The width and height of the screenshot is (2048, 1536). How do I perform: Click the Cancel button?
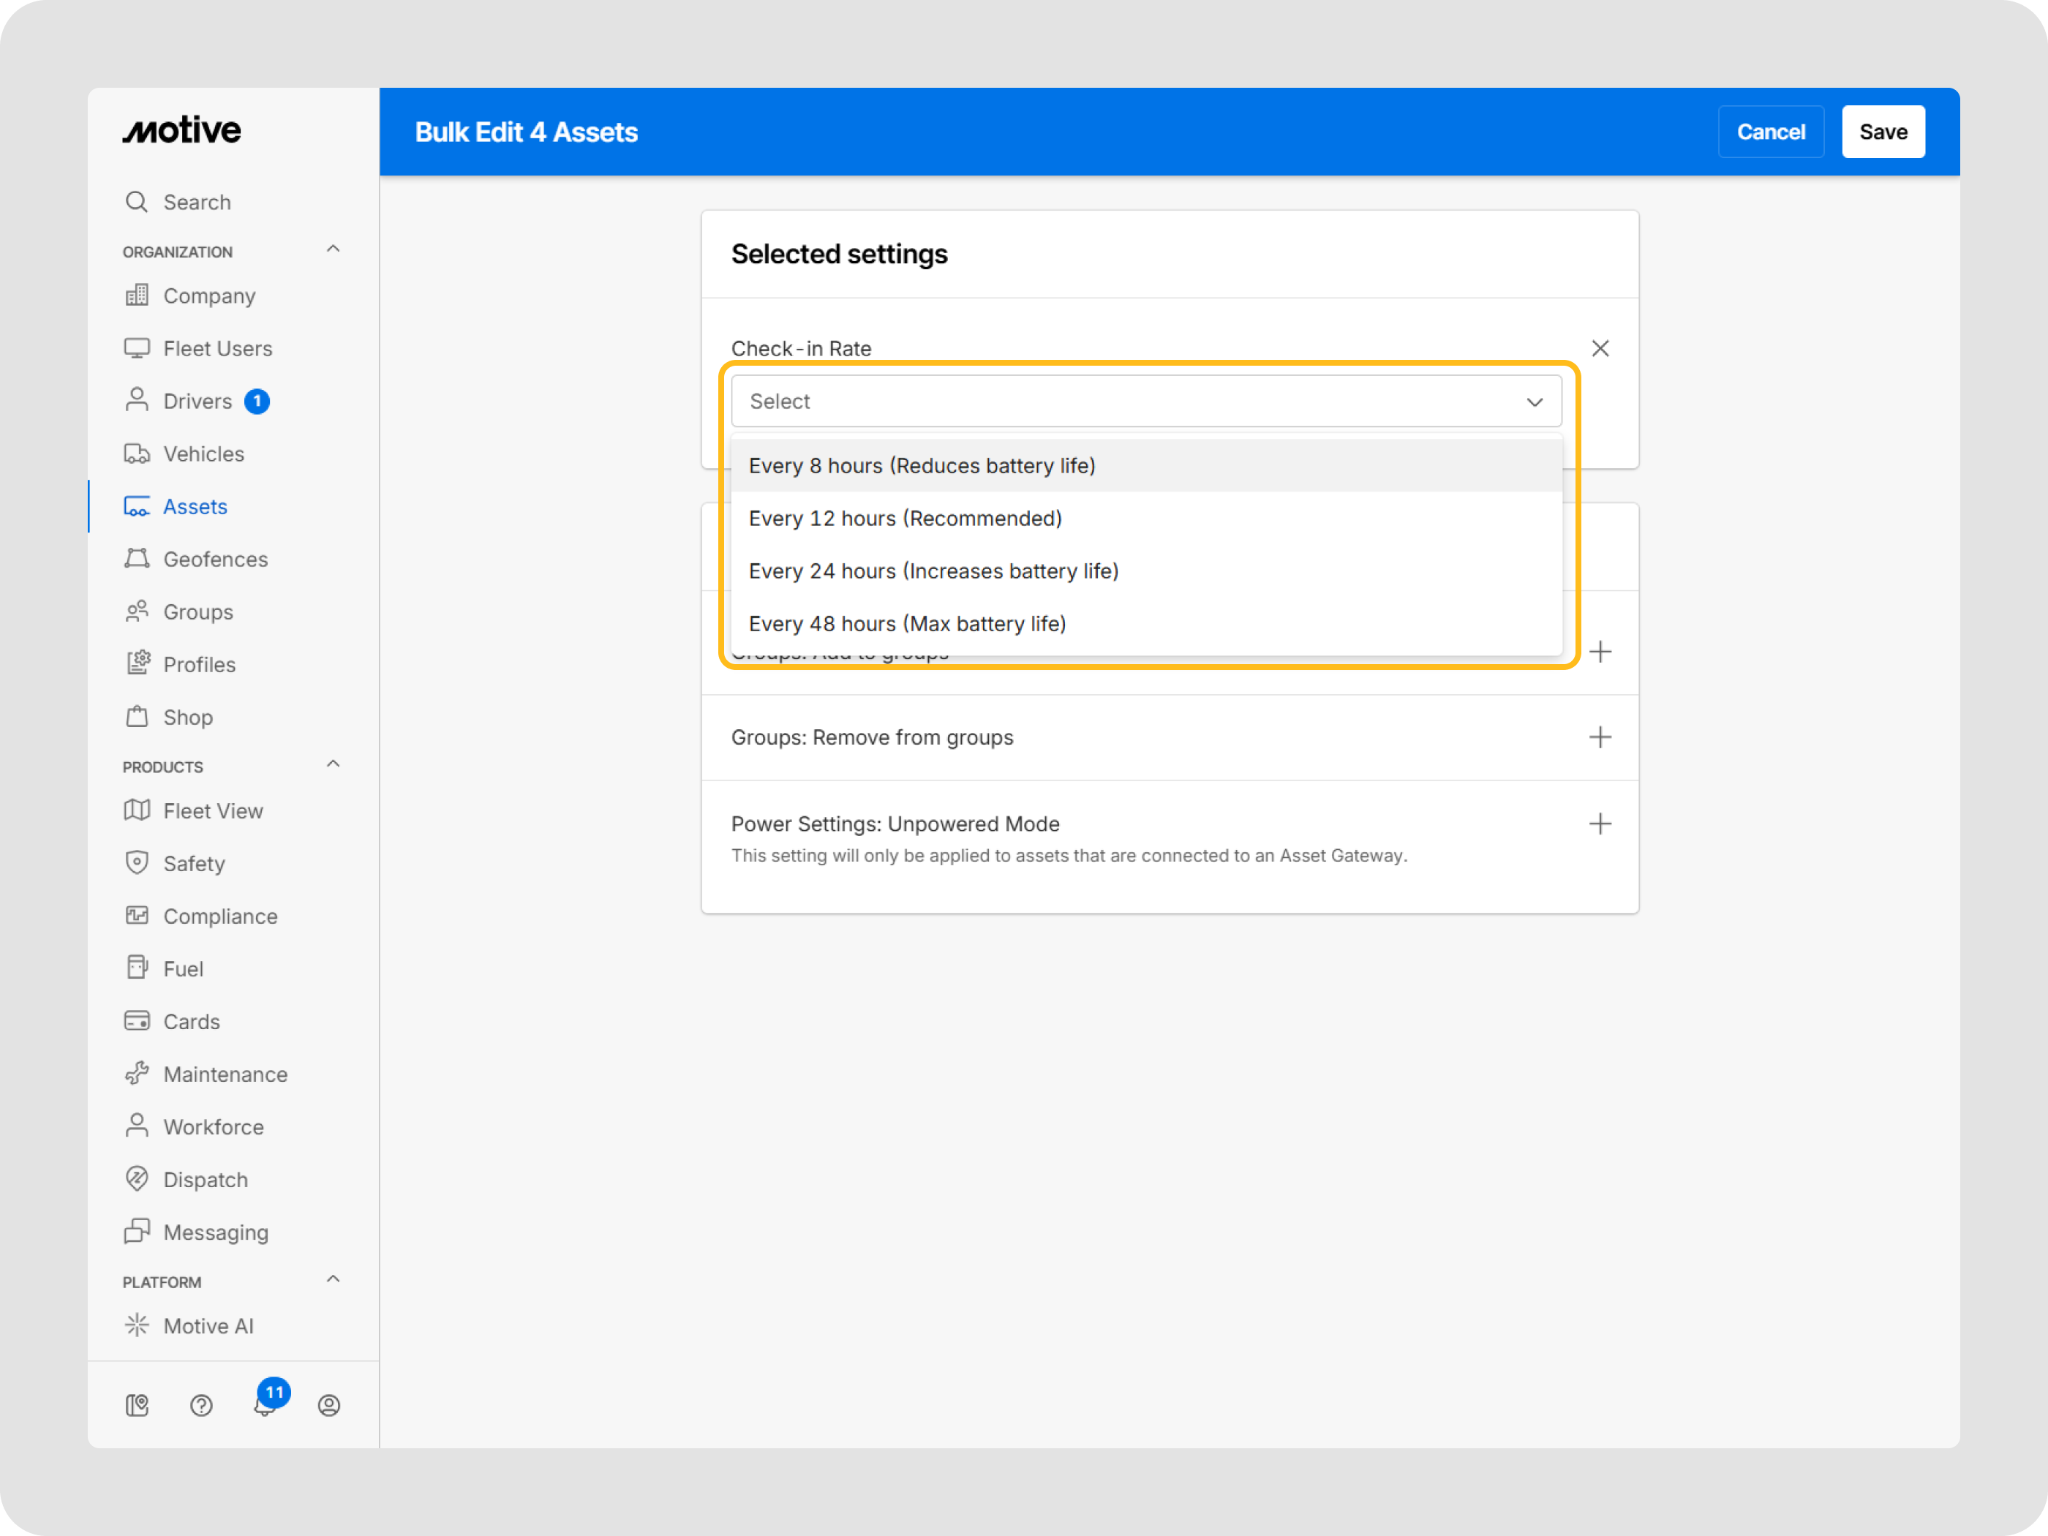(1770, 132)
